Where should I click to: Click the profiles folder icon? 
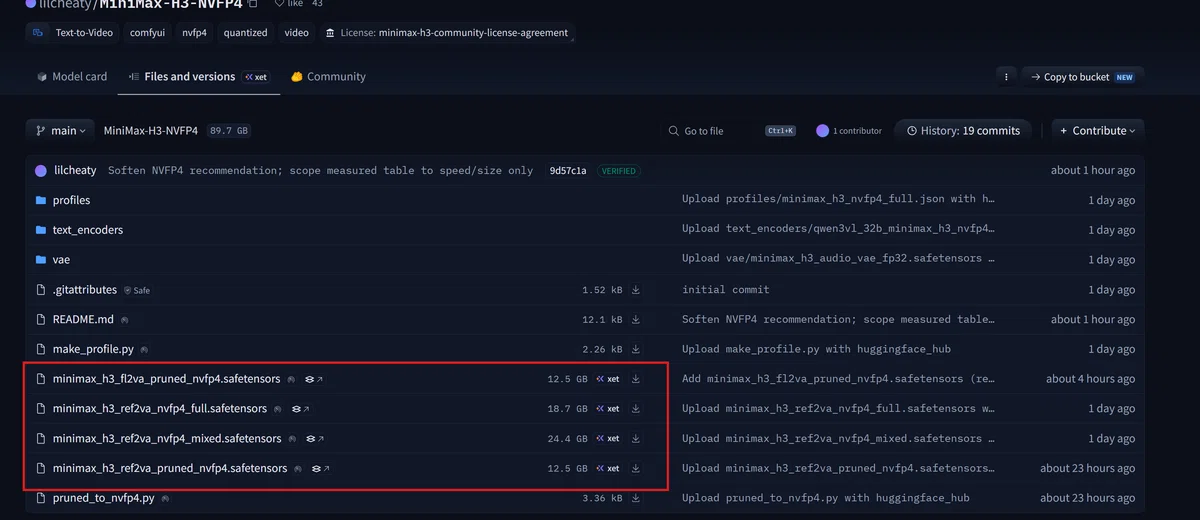coord(41,200)
